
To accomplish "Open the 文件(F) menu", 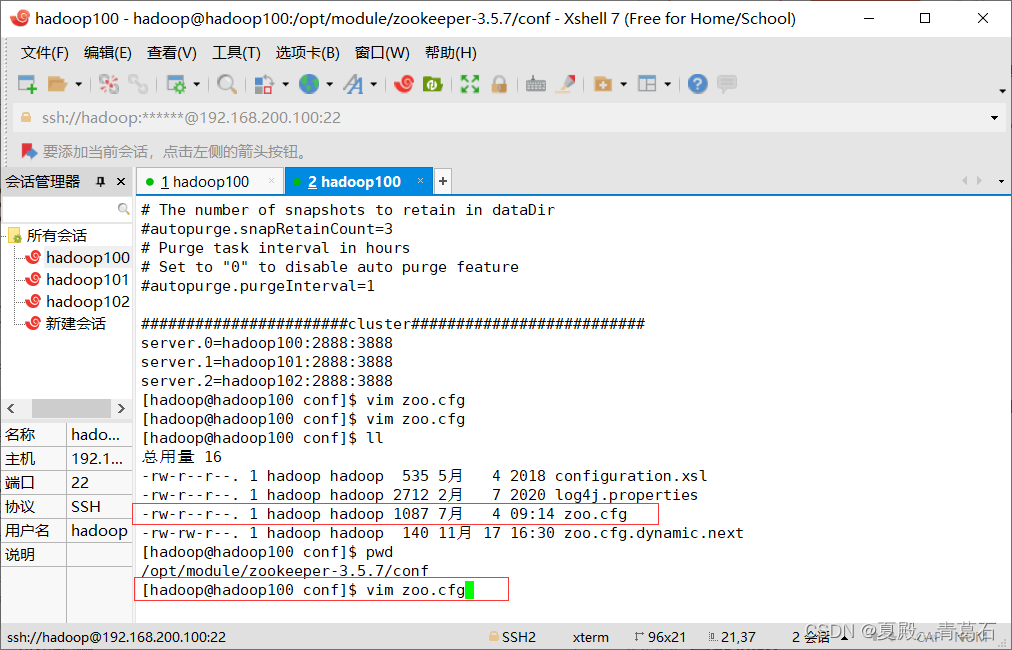I will point(45,53).
